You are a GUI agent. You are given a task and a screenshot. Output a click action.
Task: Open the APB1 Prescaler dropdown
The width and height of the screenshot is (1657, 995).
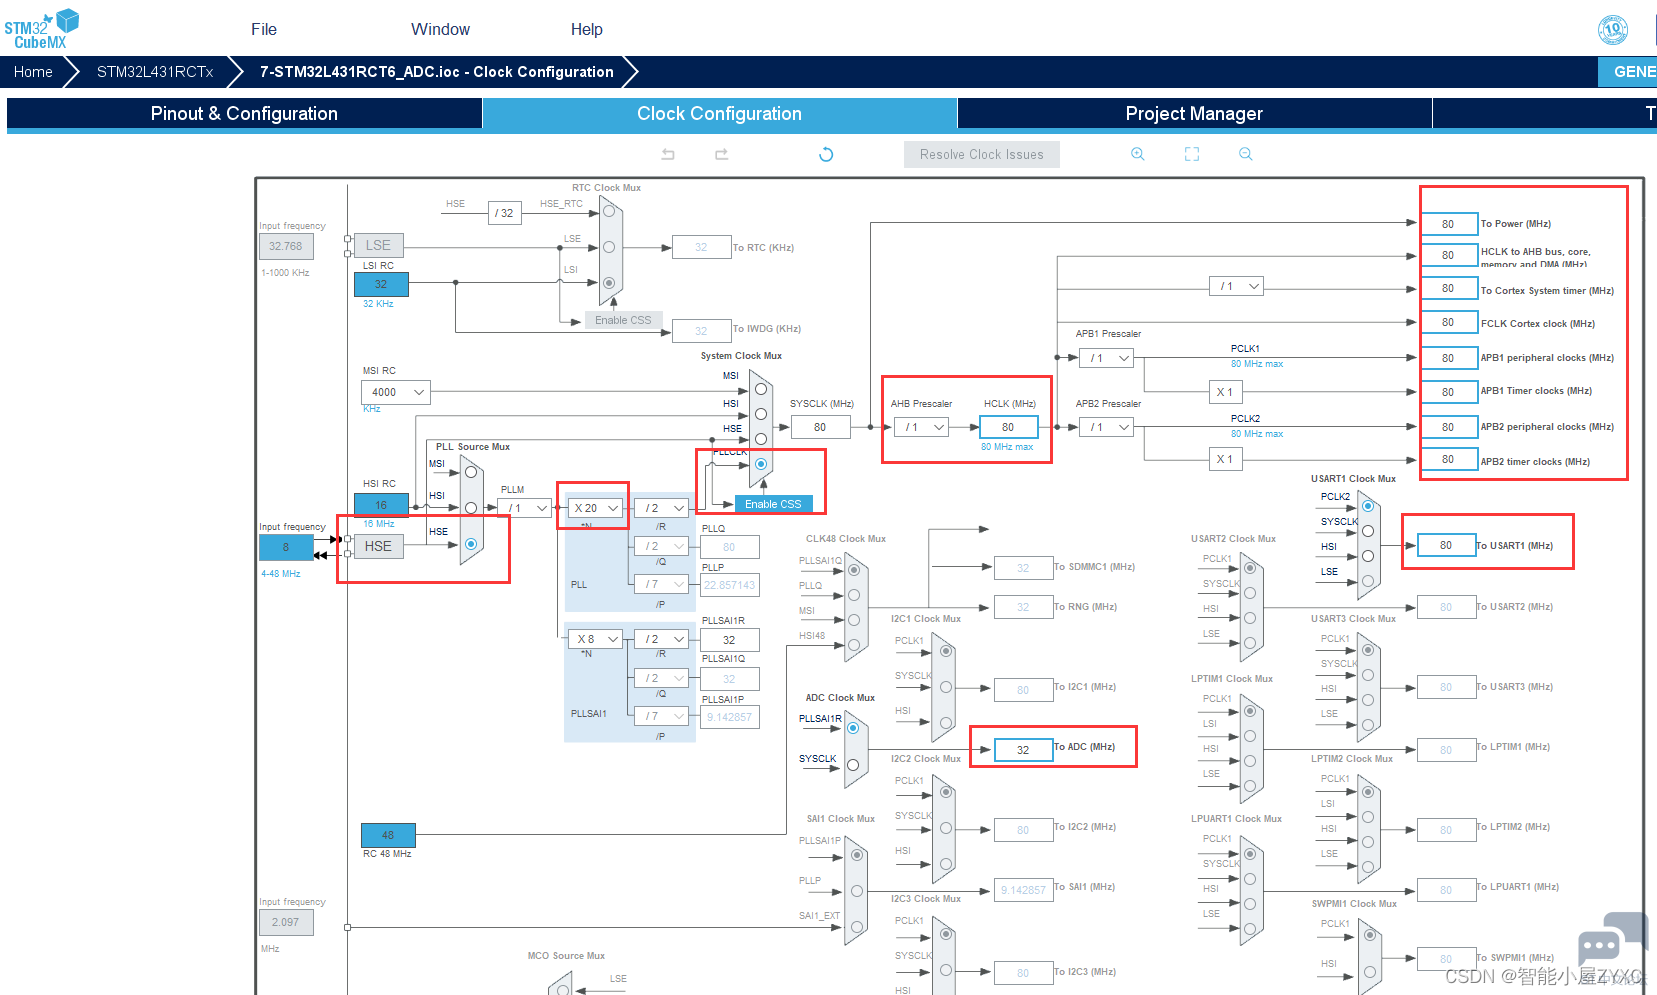click(1107, 358)
